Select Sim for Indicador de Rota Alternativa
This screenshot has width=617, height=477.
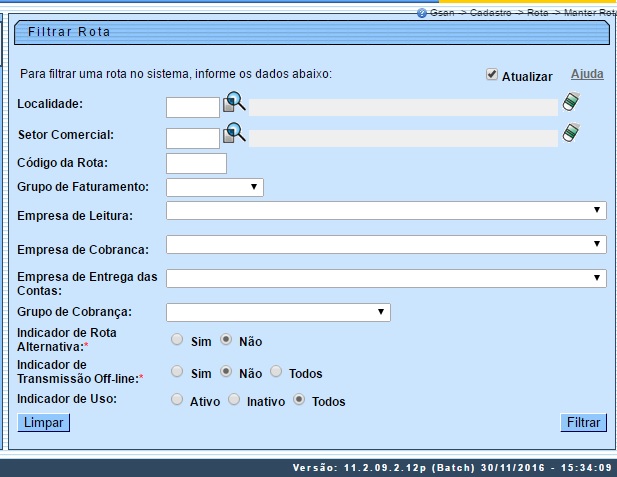click(177, 340)
